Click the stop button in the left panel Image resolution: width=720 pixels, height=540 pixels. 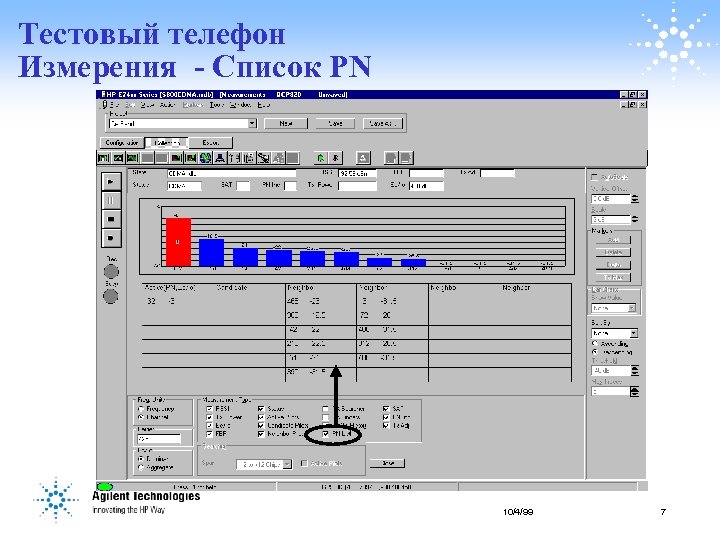[x=111, y=219]
